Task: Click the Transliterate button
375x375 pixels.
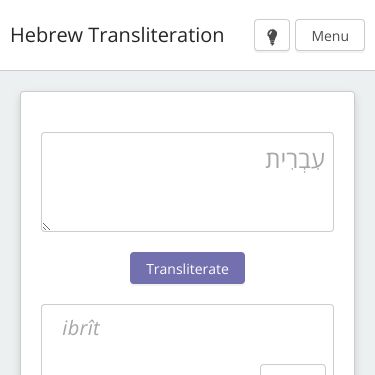Action: pyautogui.click(x=187, y=268)
